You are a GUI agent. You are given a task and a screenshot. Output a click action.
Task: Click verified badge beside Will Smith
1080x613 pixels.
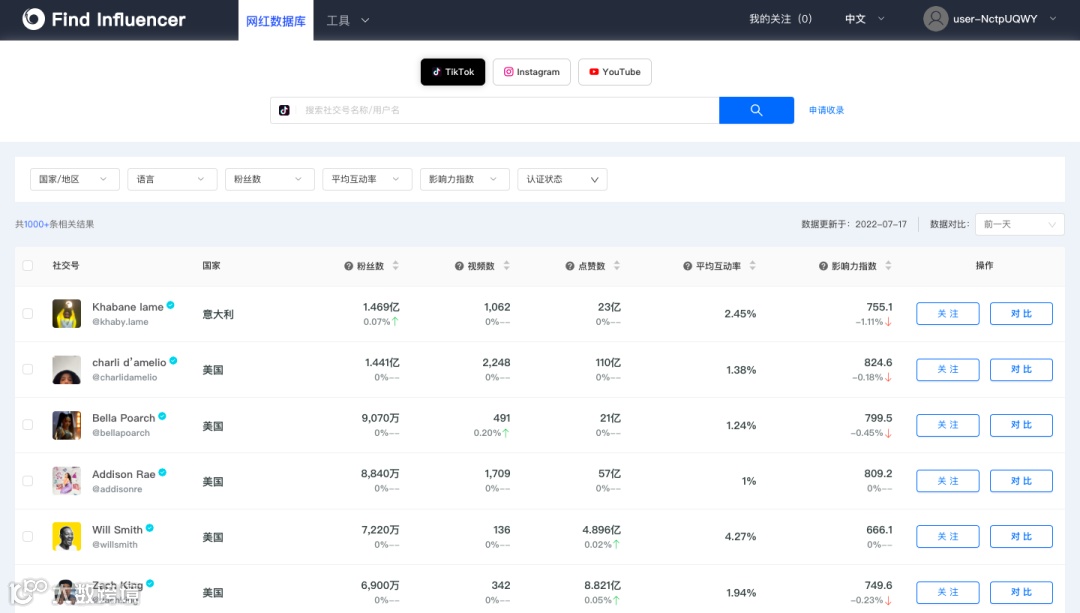[x=149, y=528]
